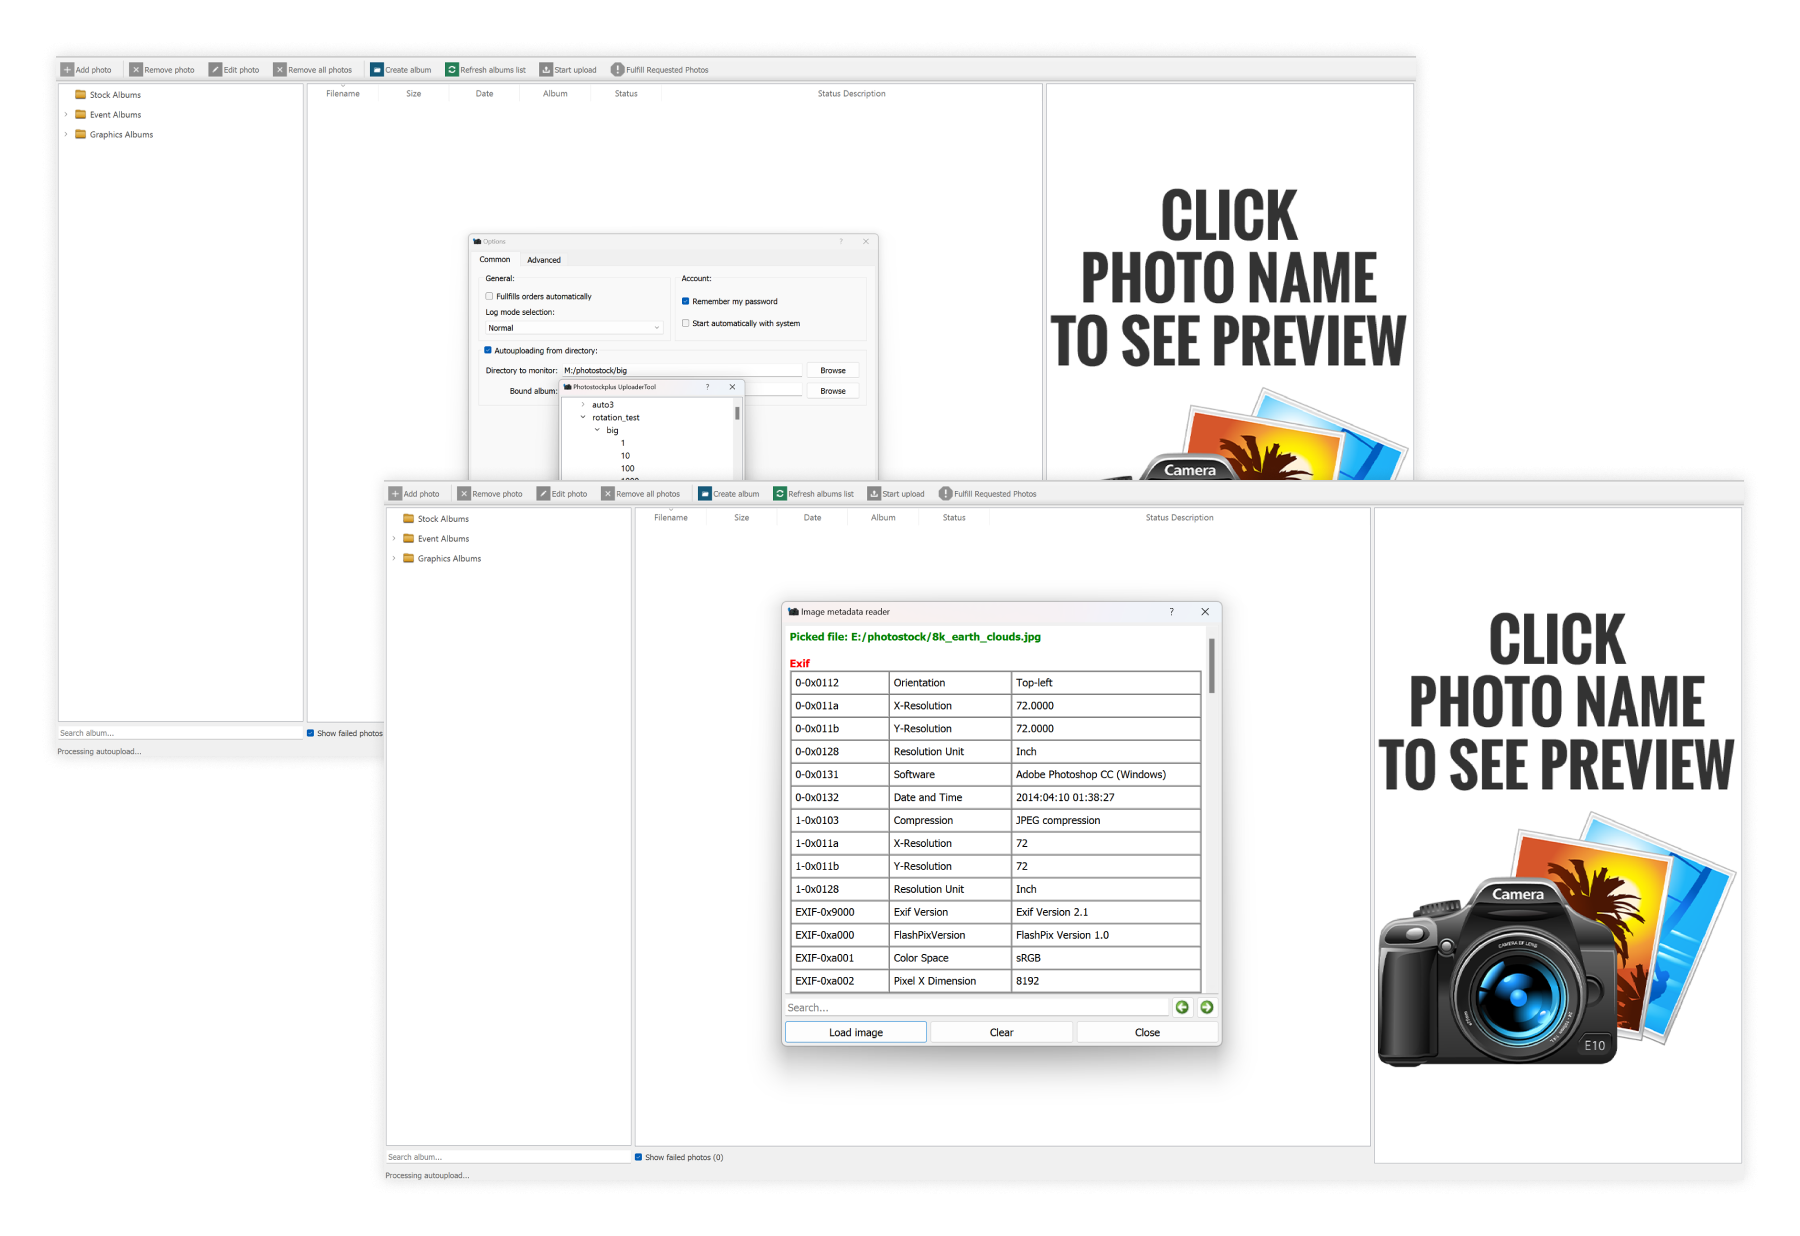Click Create album in the back window toolbar
Screen dimensions: 1800x1236
point(401,70)
